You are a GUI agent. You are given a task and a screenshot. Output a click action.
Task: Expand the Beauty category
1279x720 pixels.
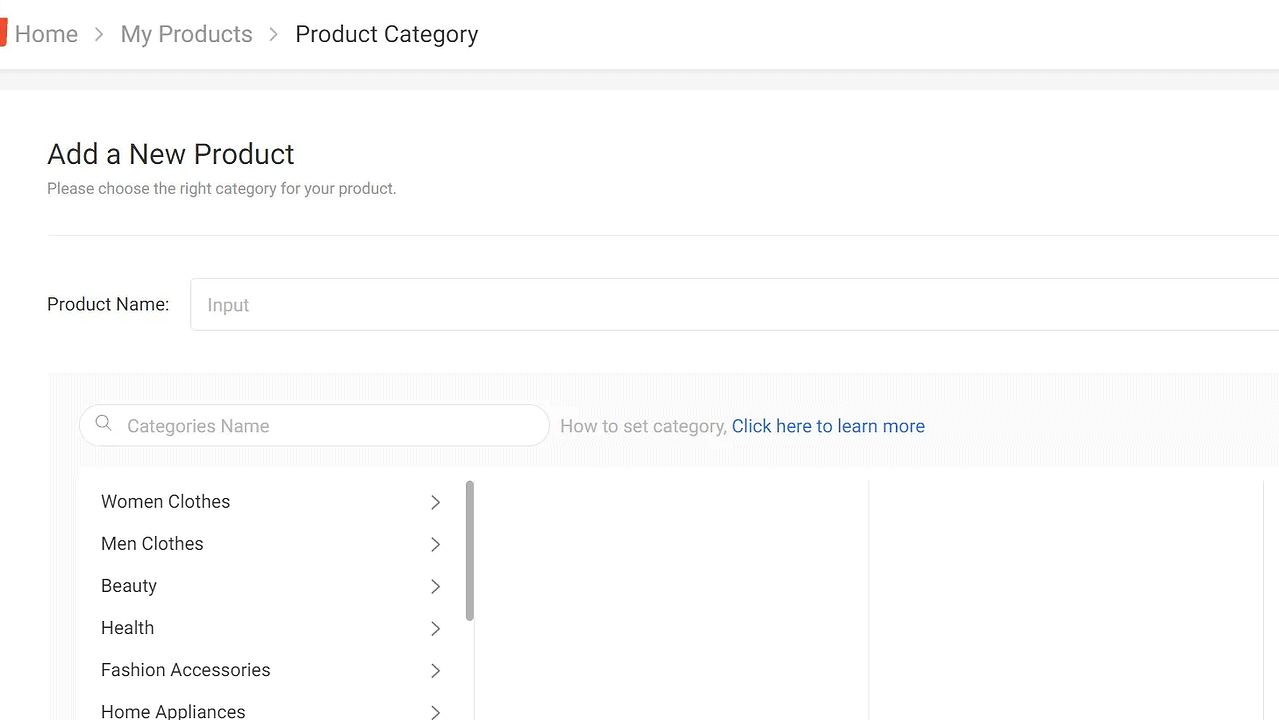click(x=435, y=586)
